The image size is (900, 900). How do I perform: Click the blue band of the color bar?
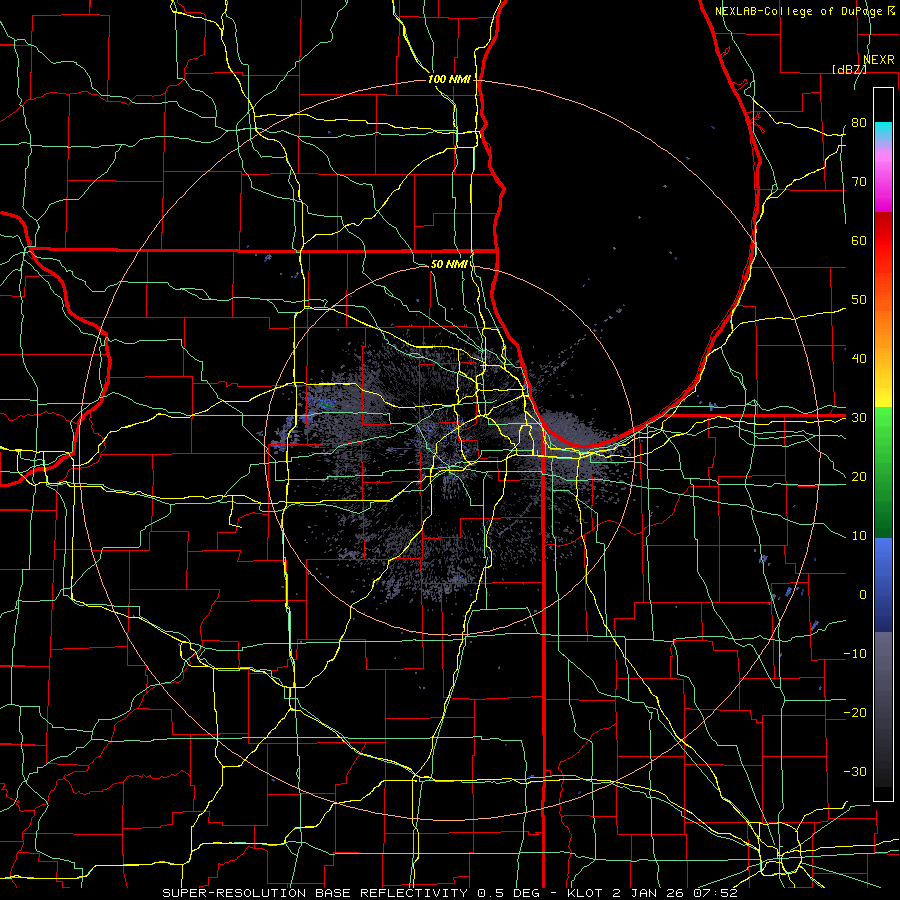tap(883, 584)
